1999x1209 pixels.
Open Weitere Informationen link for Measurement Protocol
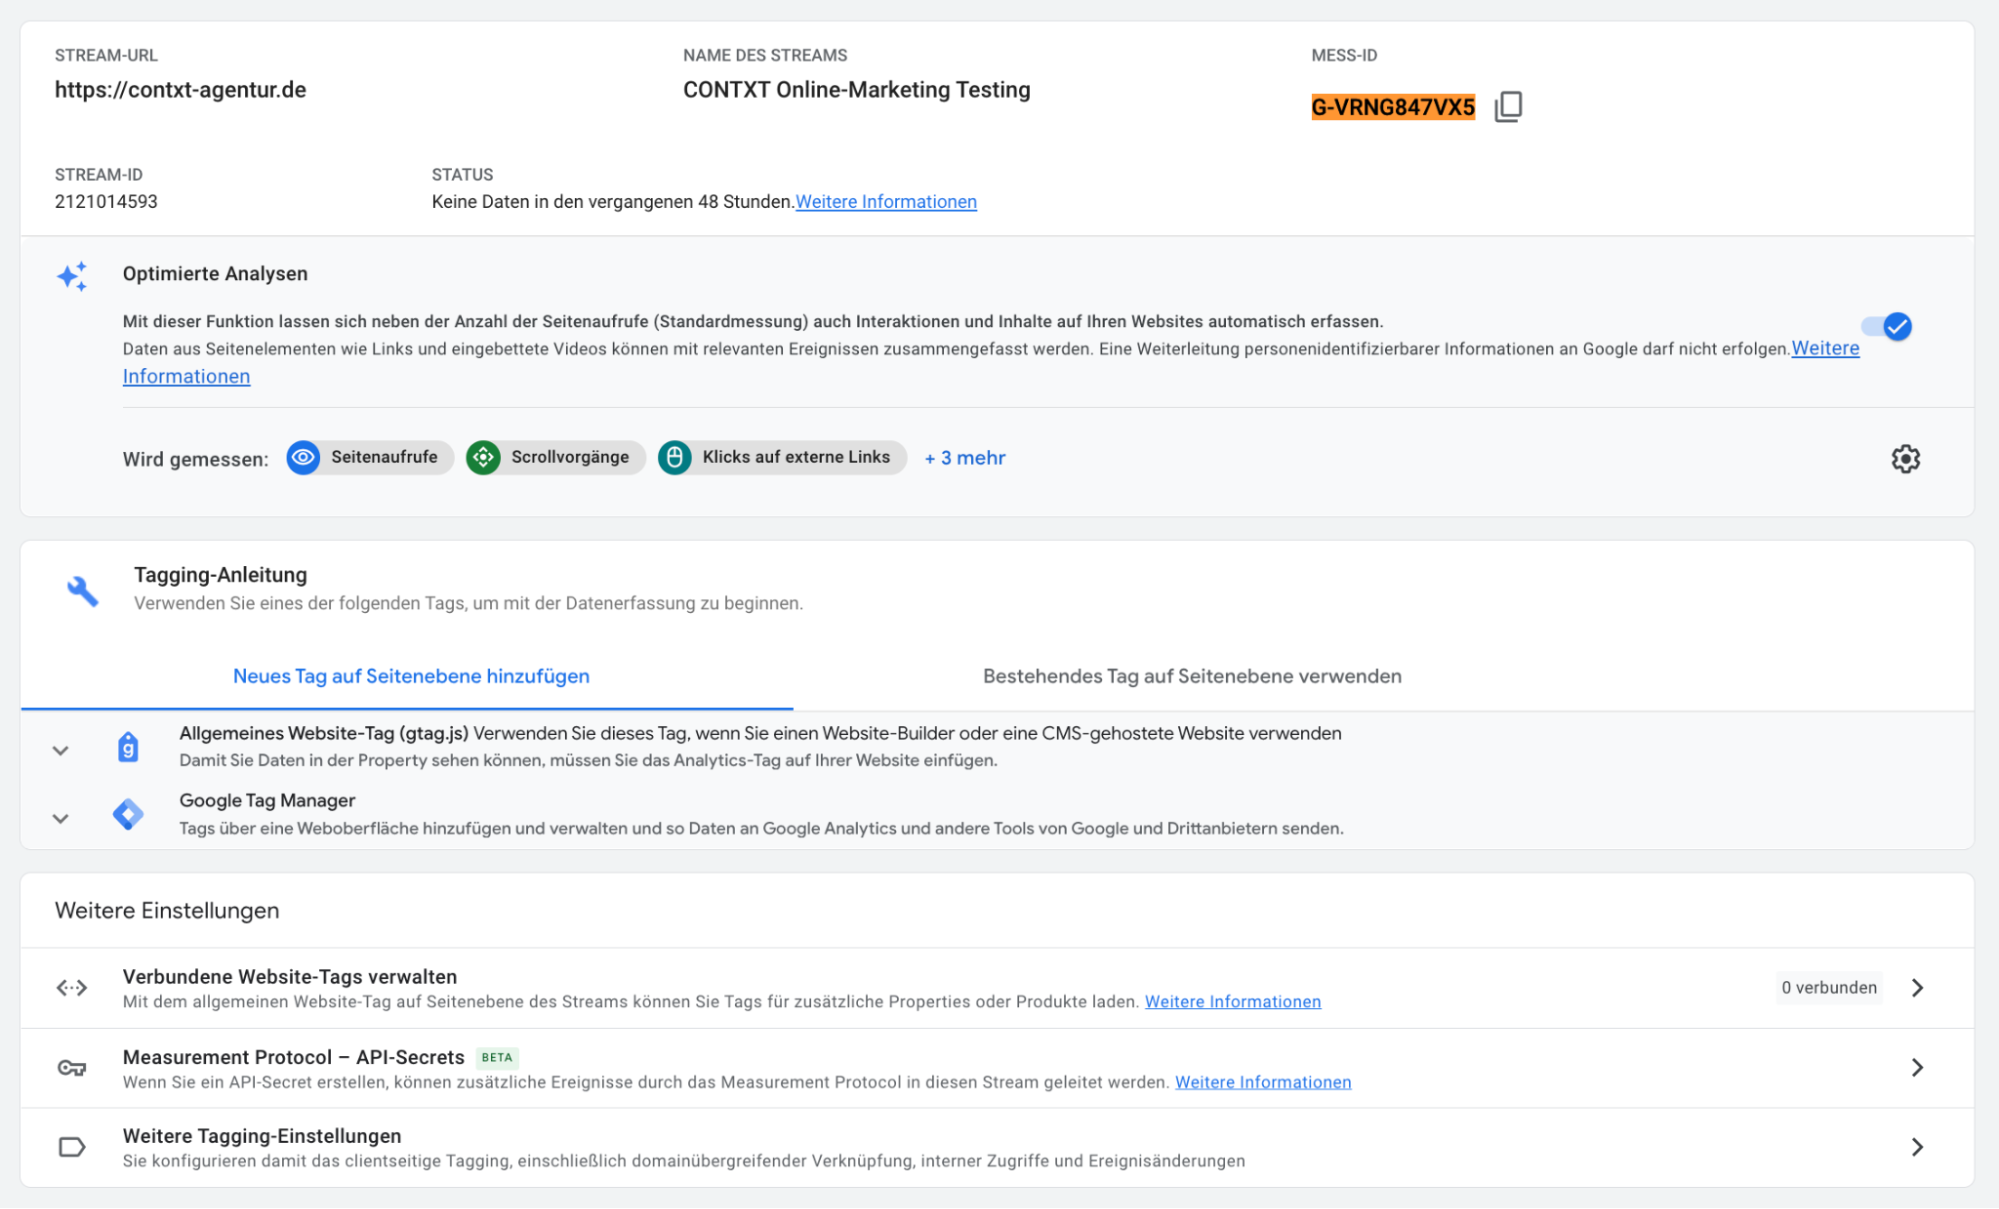(1263, 1082)
